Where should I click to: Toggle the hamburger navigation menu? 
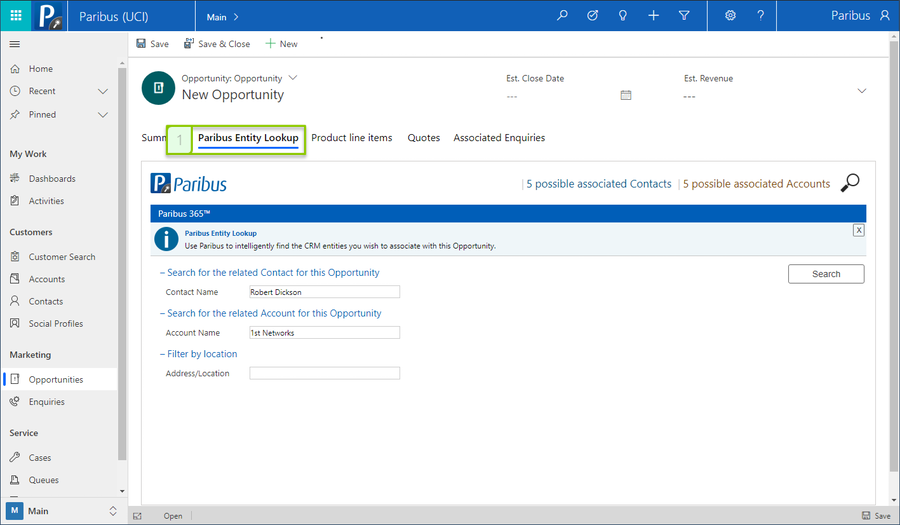(15, 44)
